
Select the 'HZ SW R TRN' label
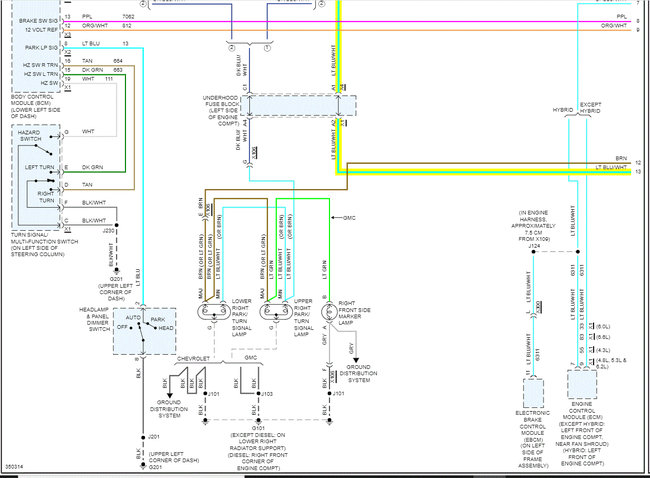(x=41, y=65)
